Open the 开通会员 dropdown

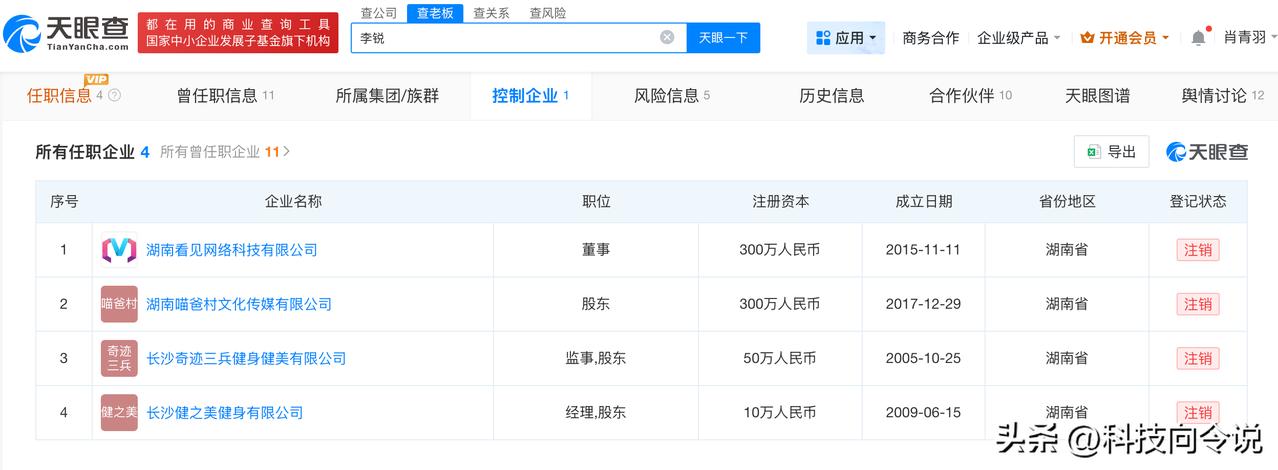tap(1124, 38)
